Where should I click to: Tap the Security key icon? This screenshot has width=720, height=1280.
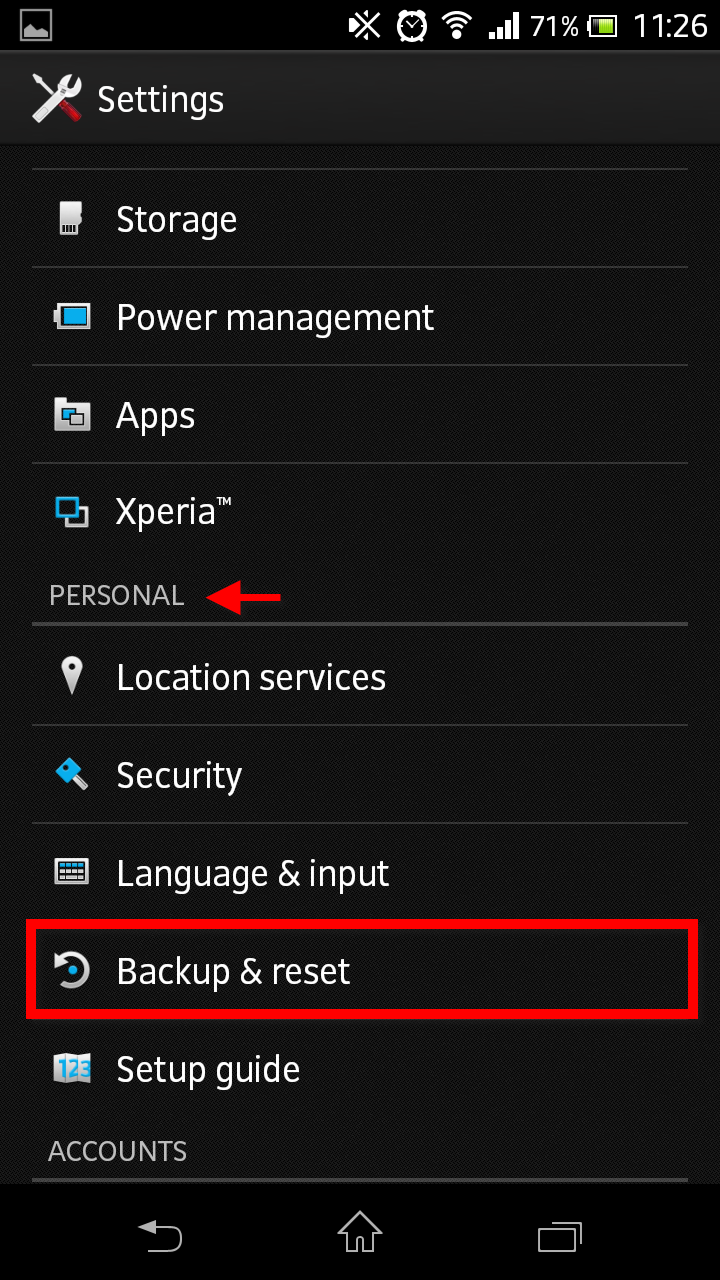(x=70, y=774)
